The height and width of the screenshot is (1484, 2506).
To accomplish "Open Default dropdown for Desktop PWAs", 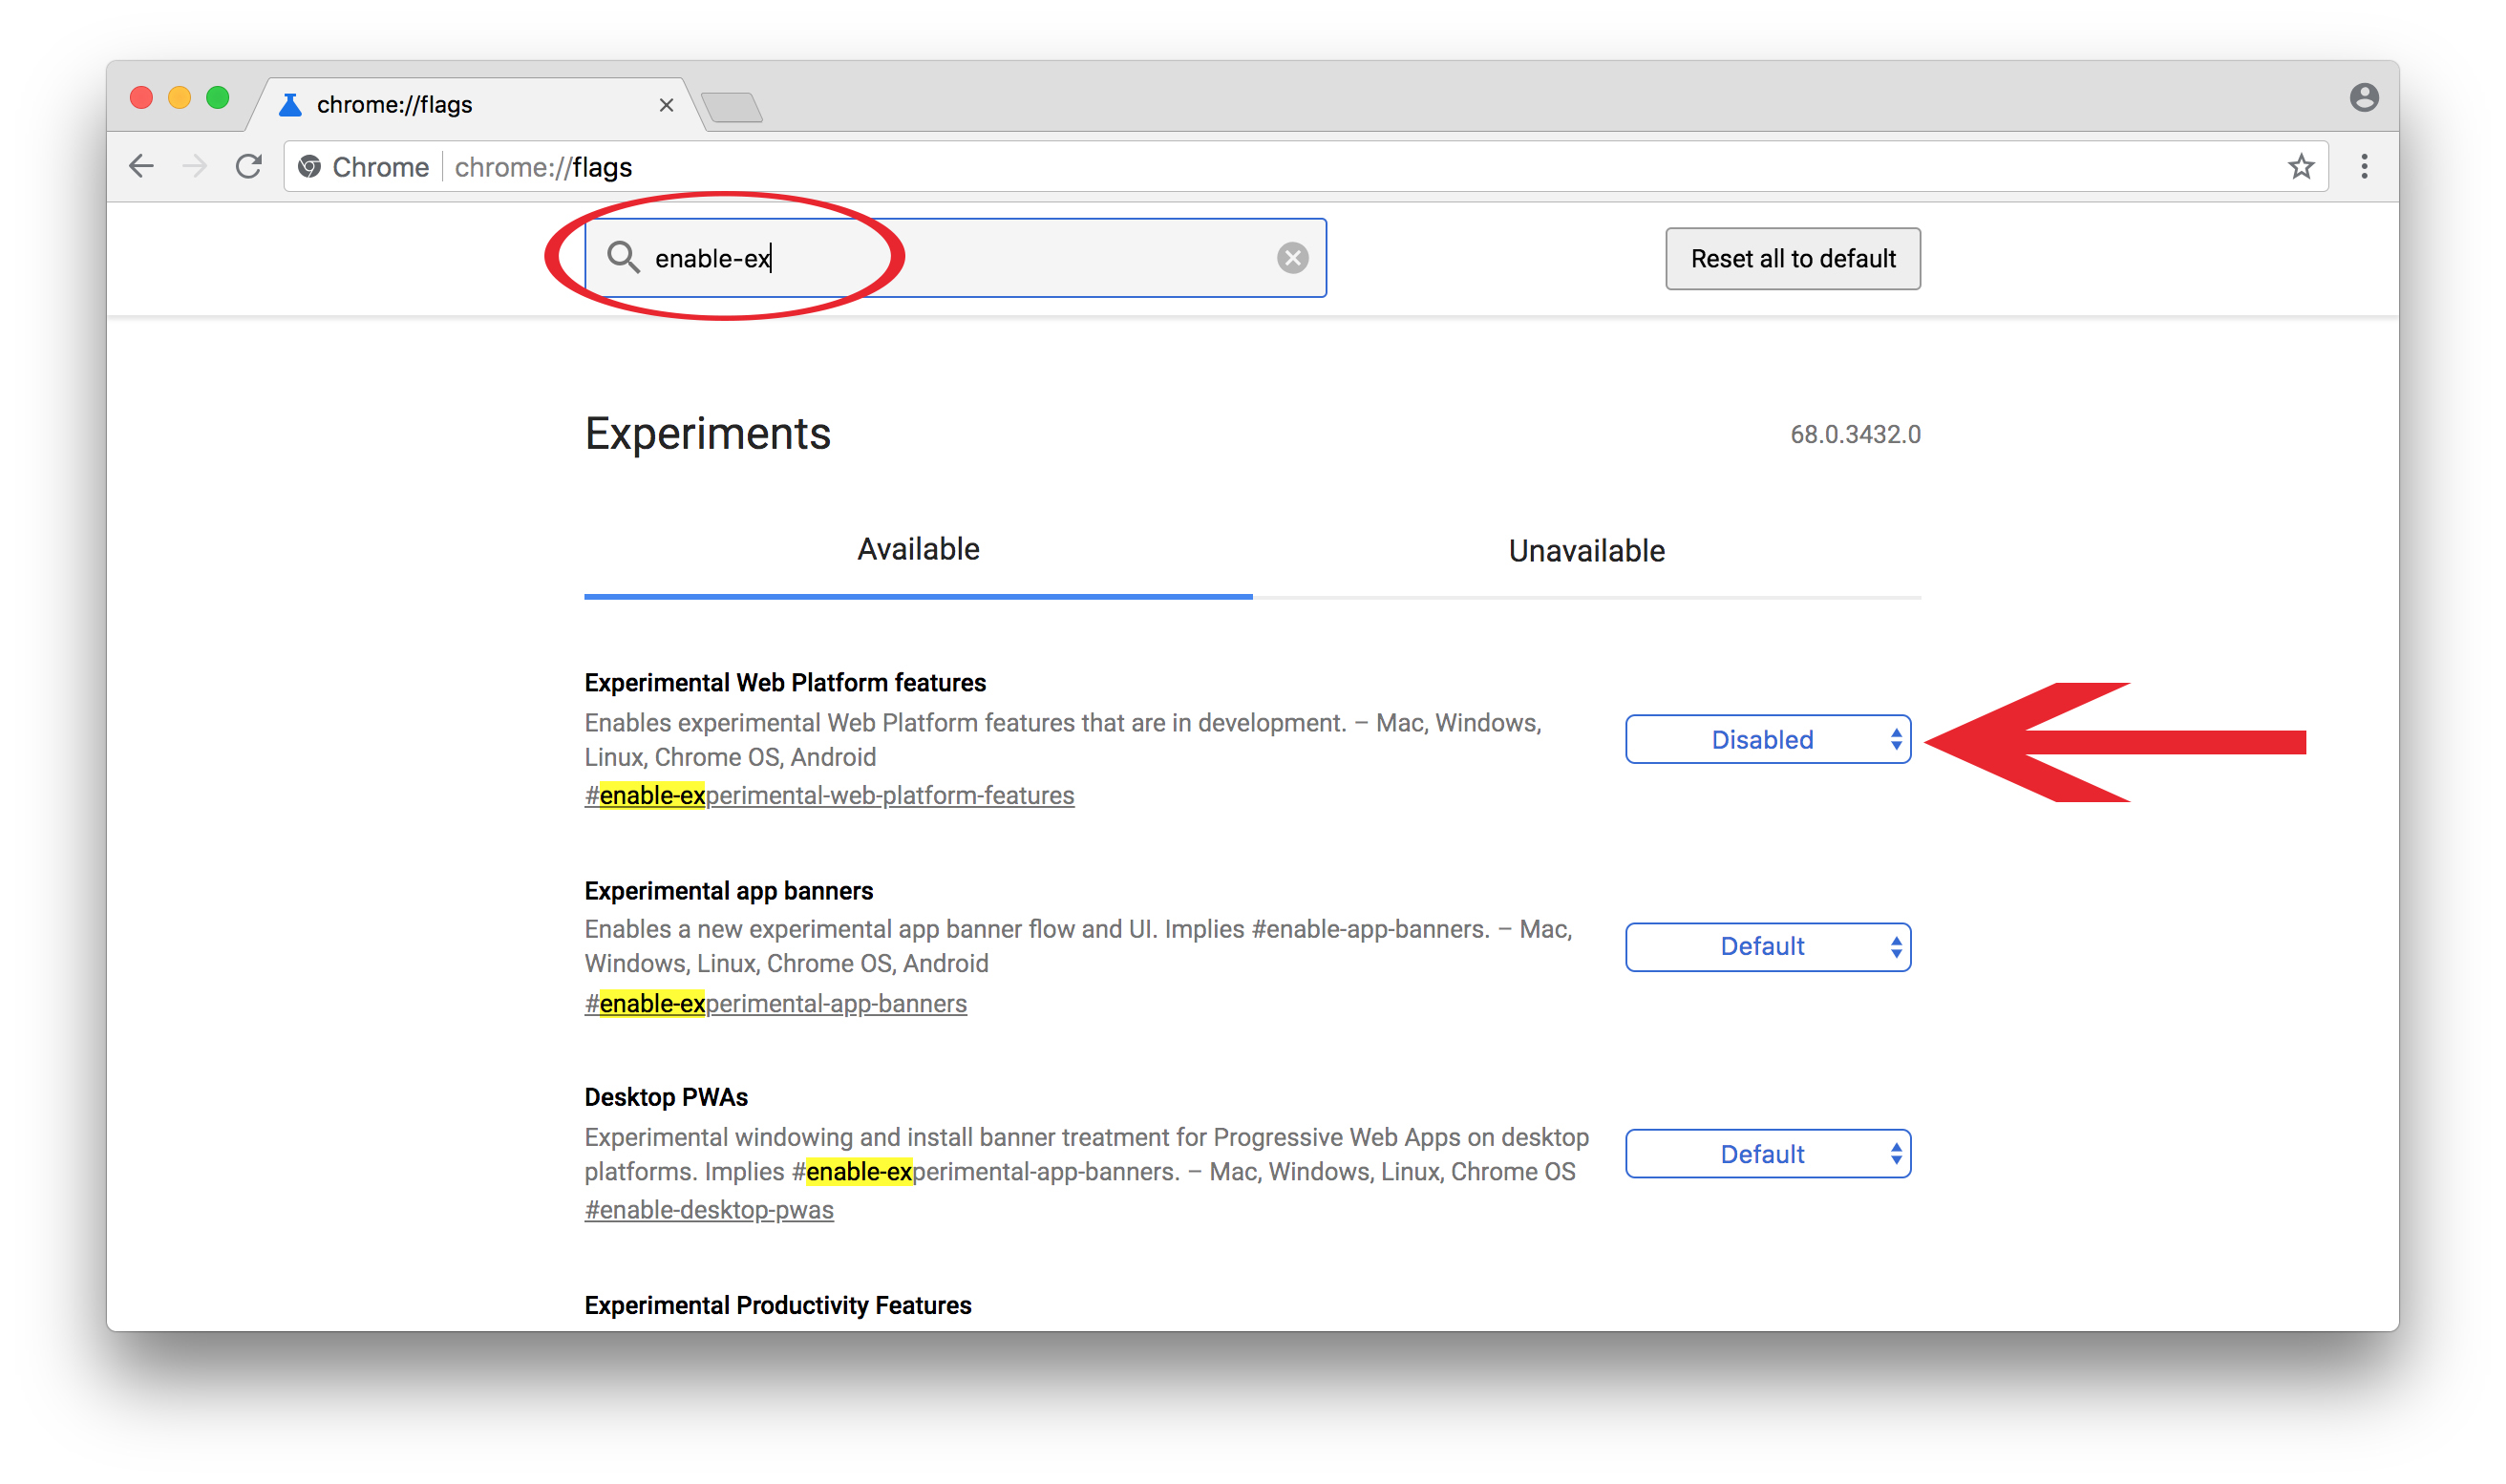I will coord(1767,1154).
